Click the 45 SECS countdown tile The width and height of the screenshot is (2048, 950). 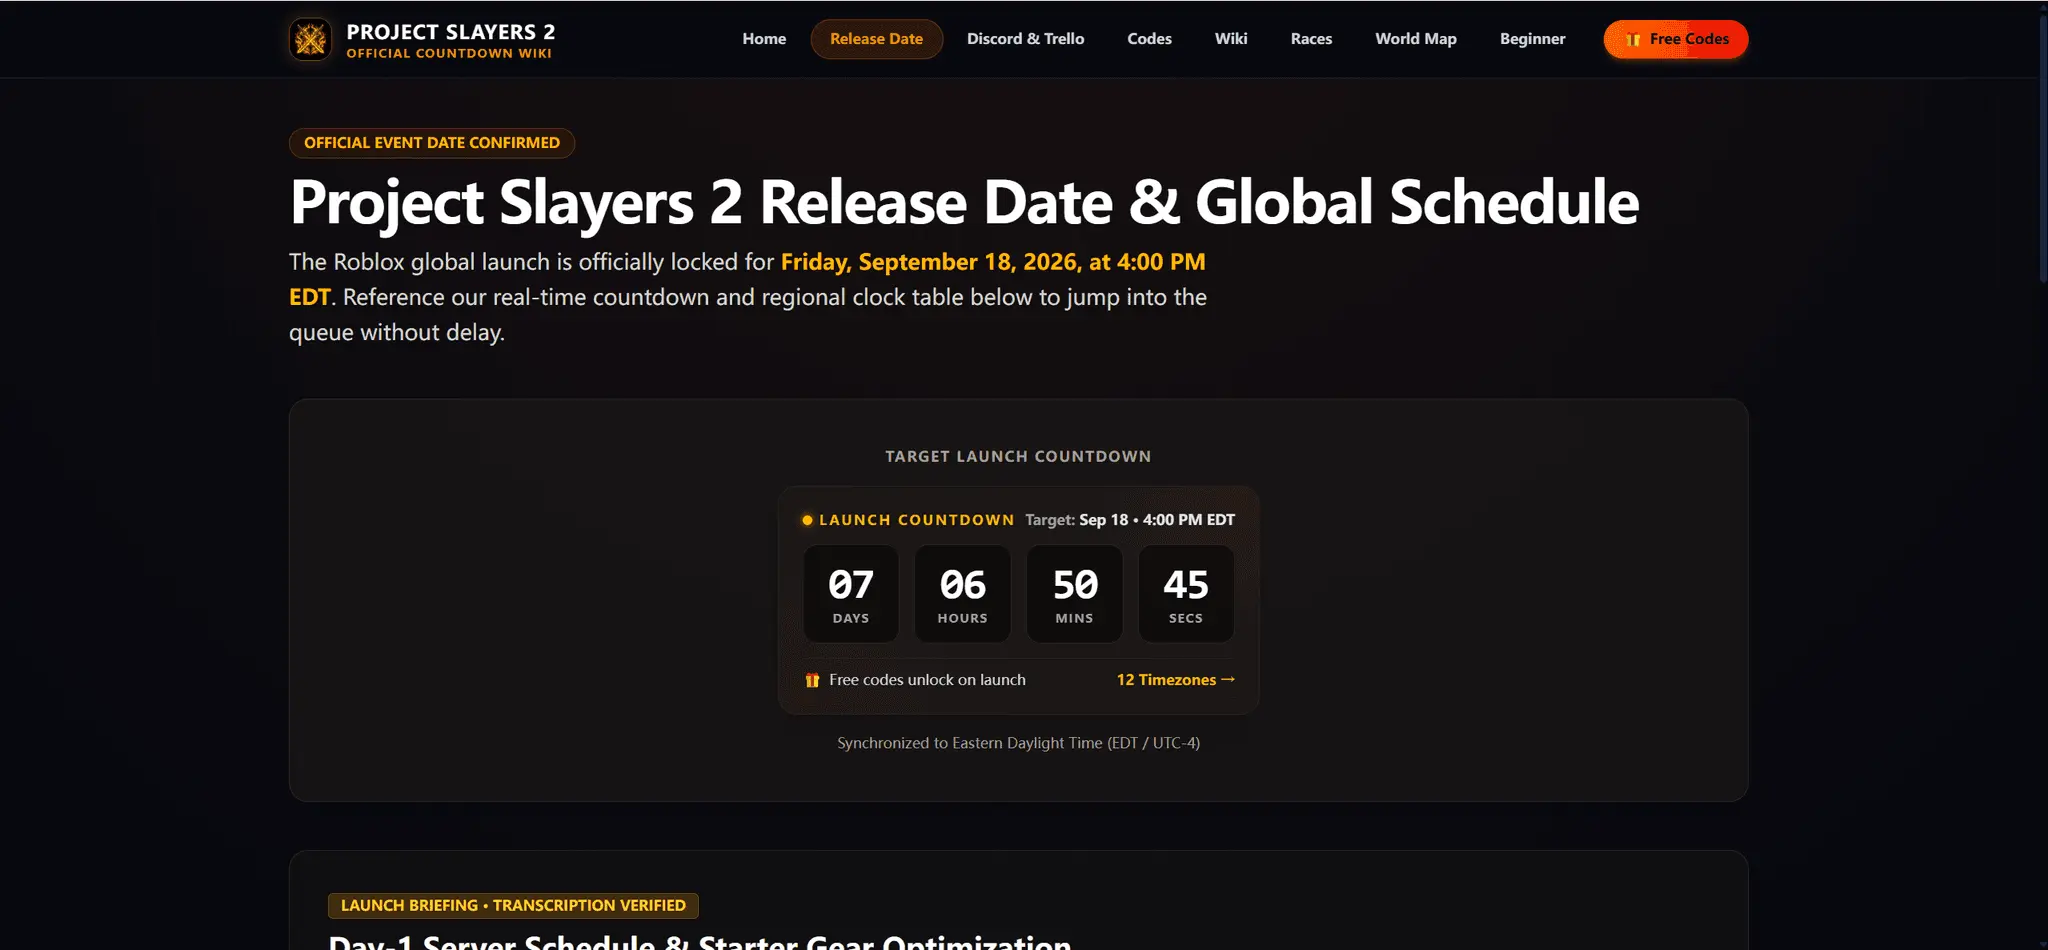[x=1186, y=594]
